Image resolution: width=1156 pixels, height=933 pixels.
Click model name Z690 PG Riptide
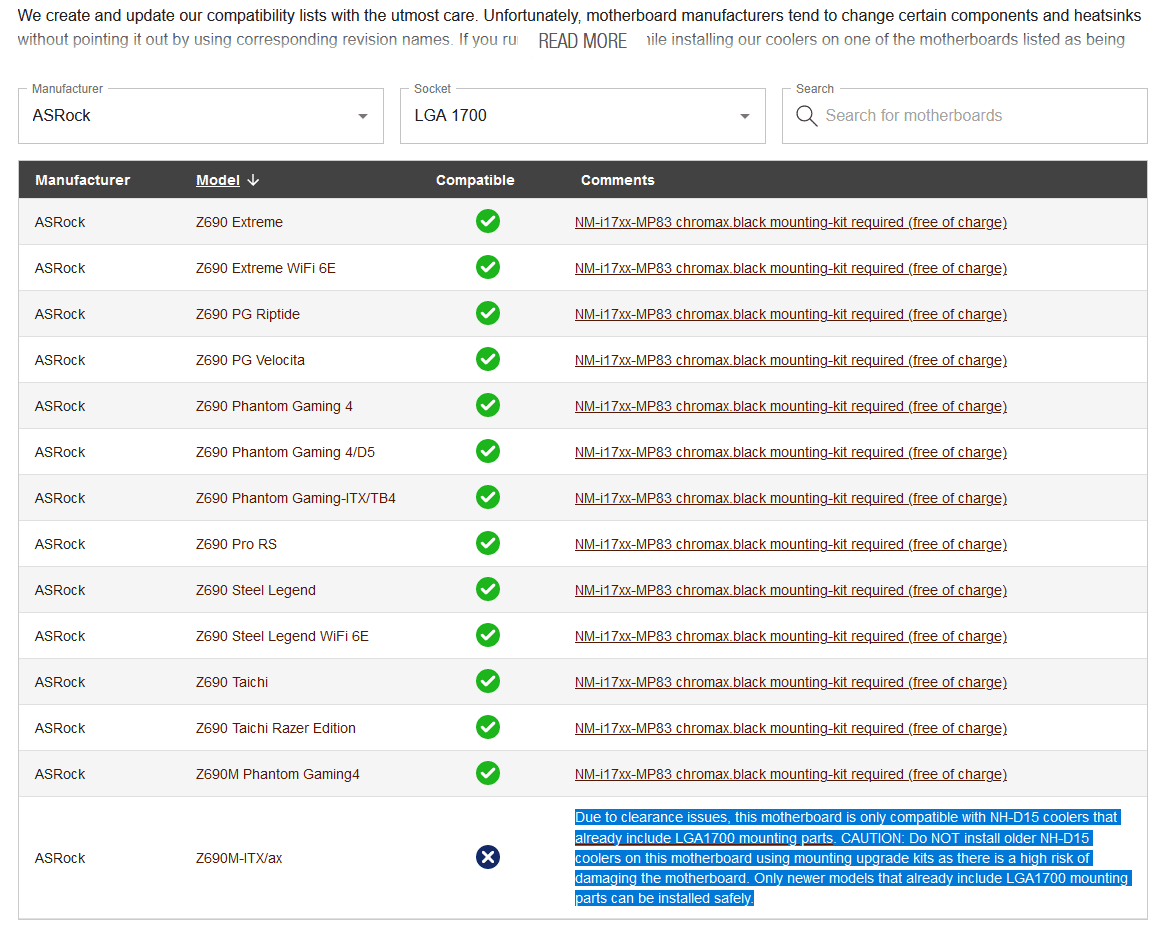(248, 314)
